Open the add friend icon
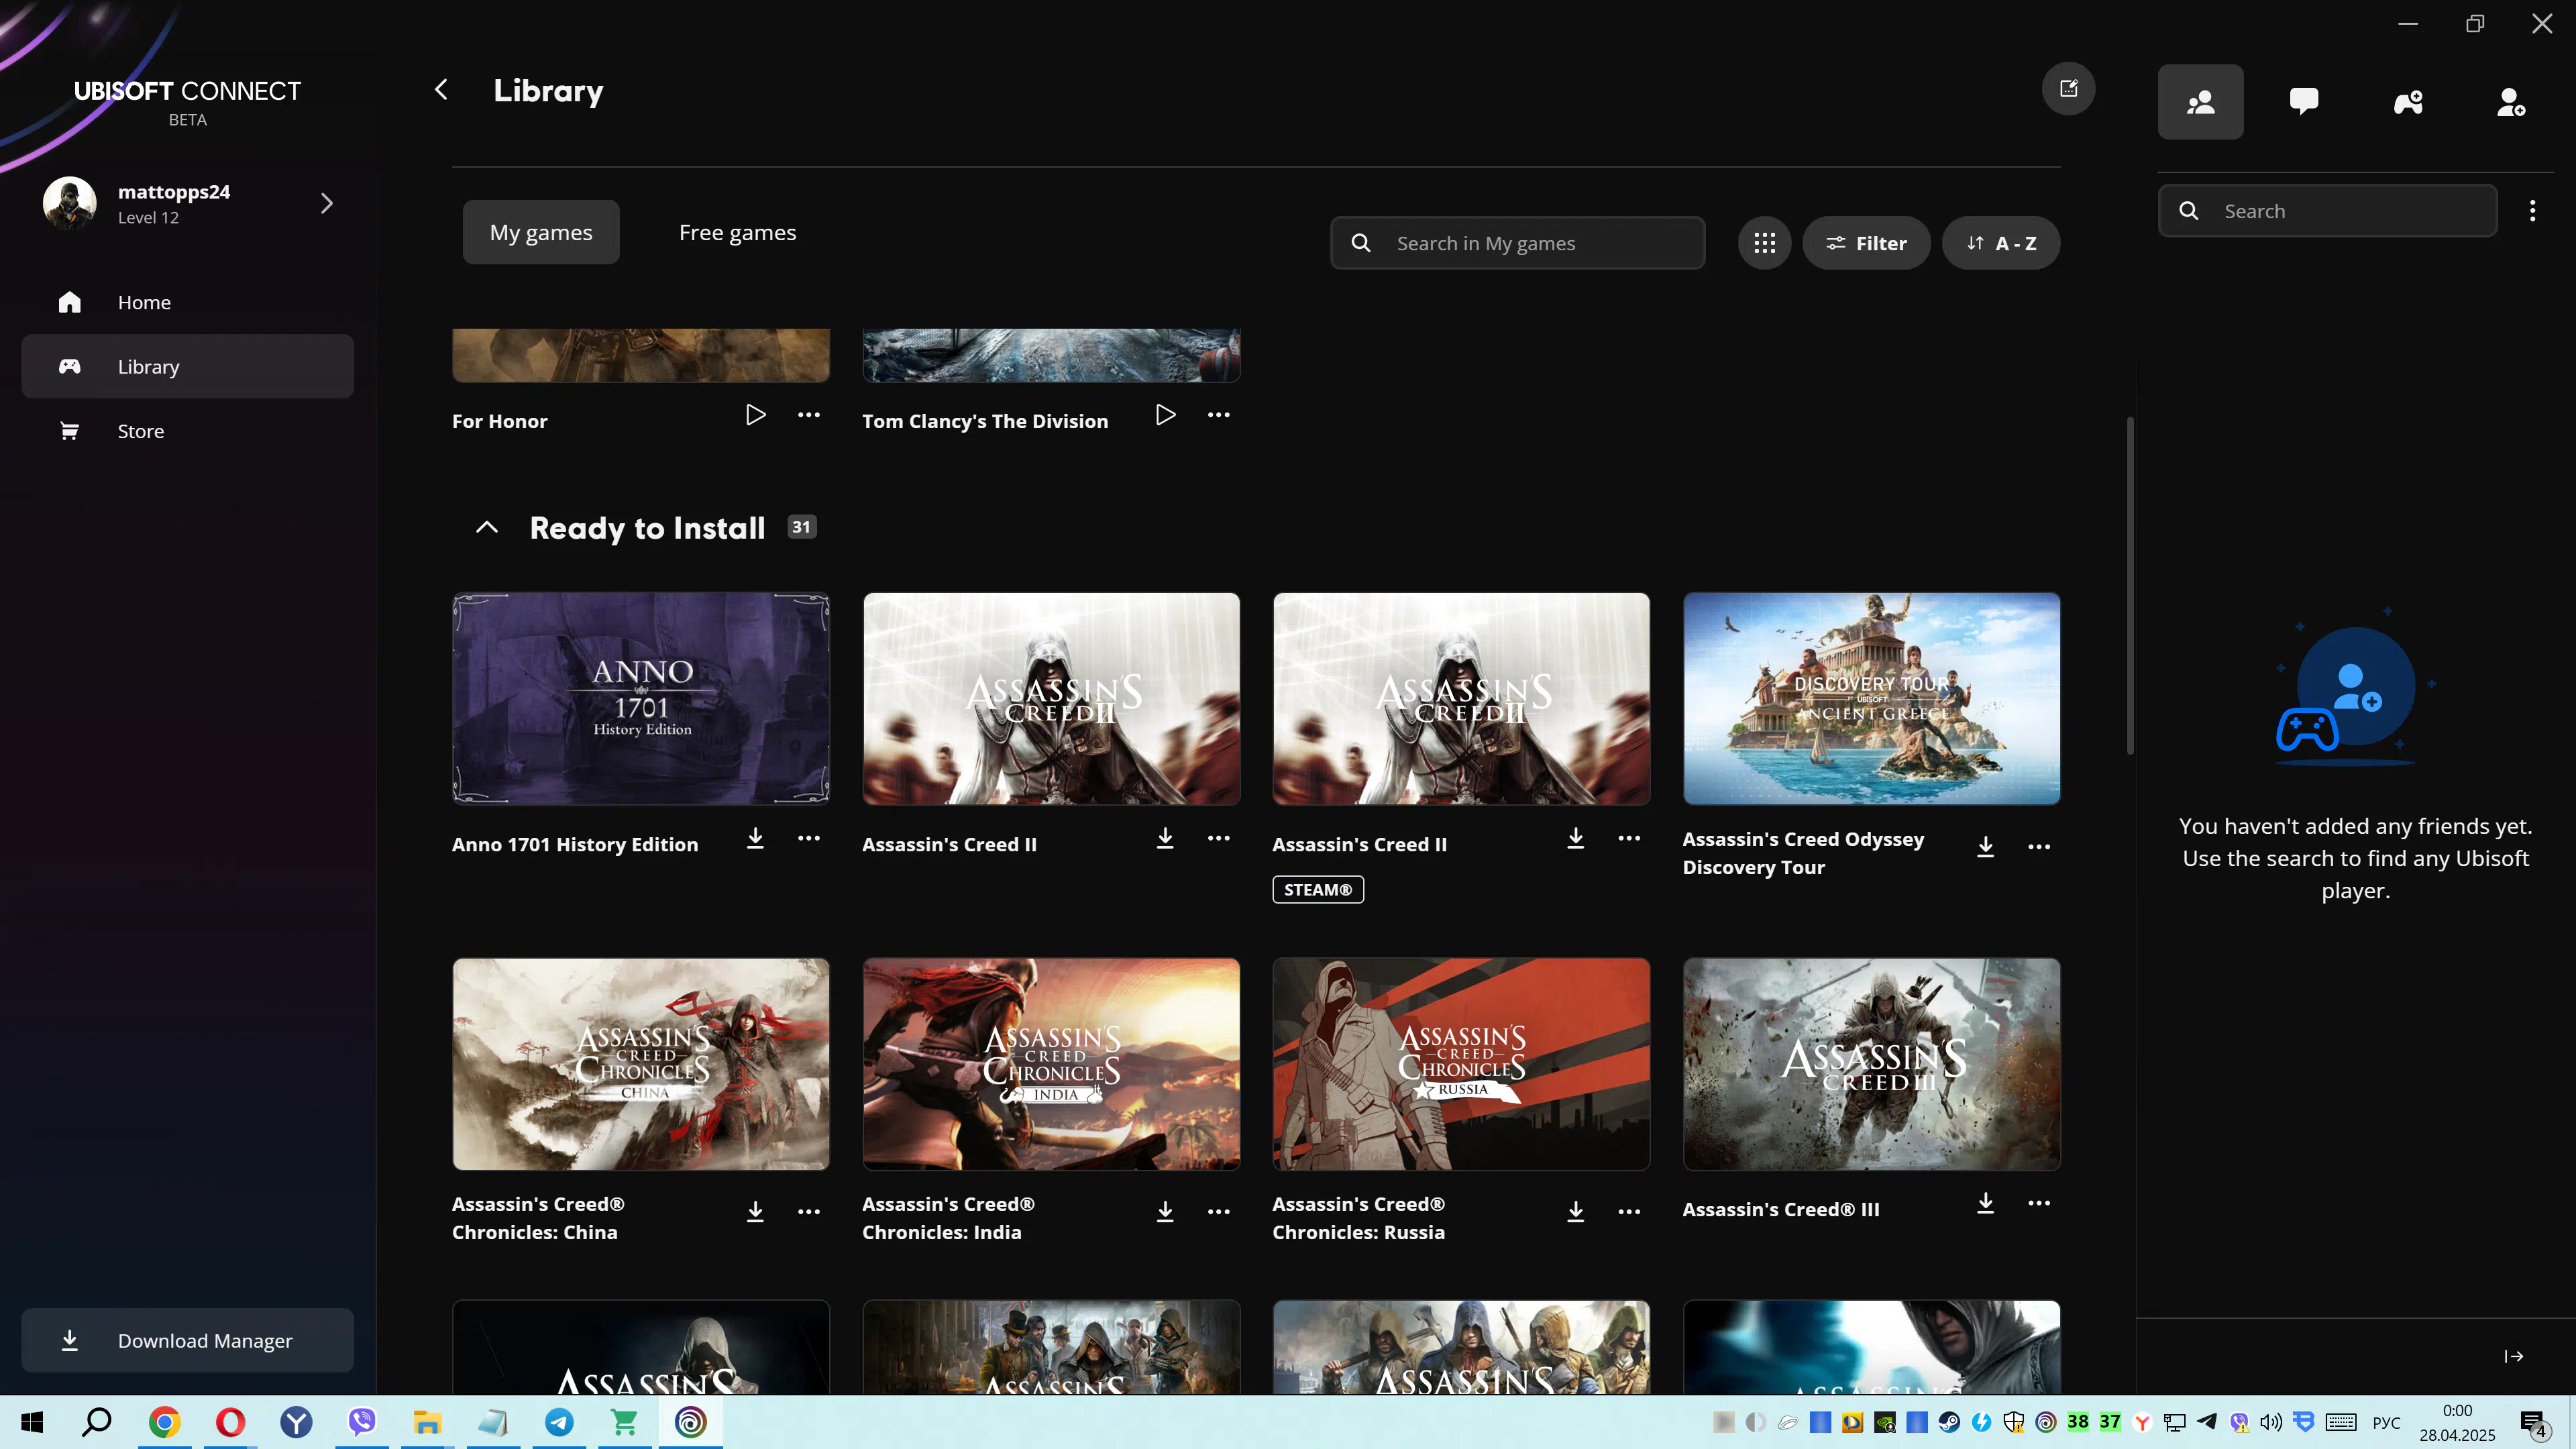The image size is (2576, 1449). tap(2511, 102)
